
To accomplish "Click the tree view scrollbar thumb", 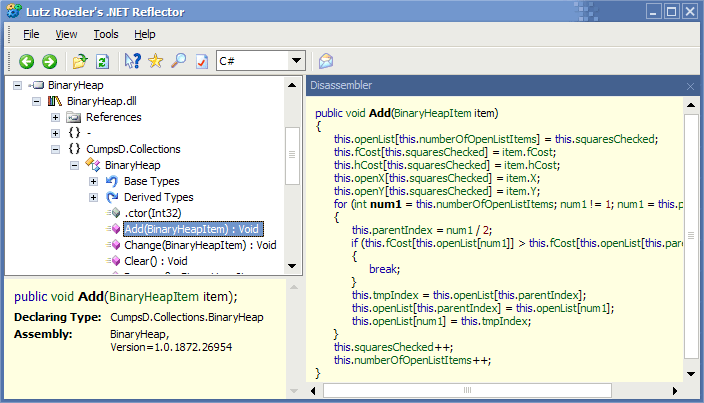I will (292, 155).
